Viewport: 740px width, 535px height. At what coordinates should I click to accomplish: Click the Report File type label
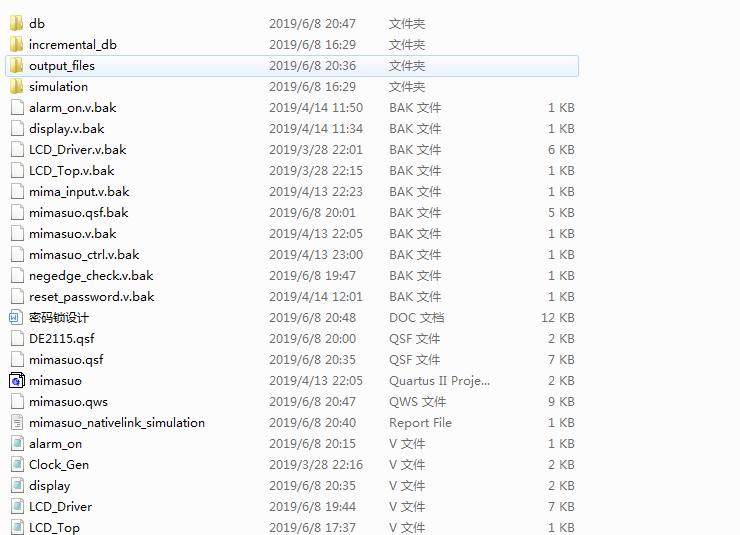[x=420, y=423]
